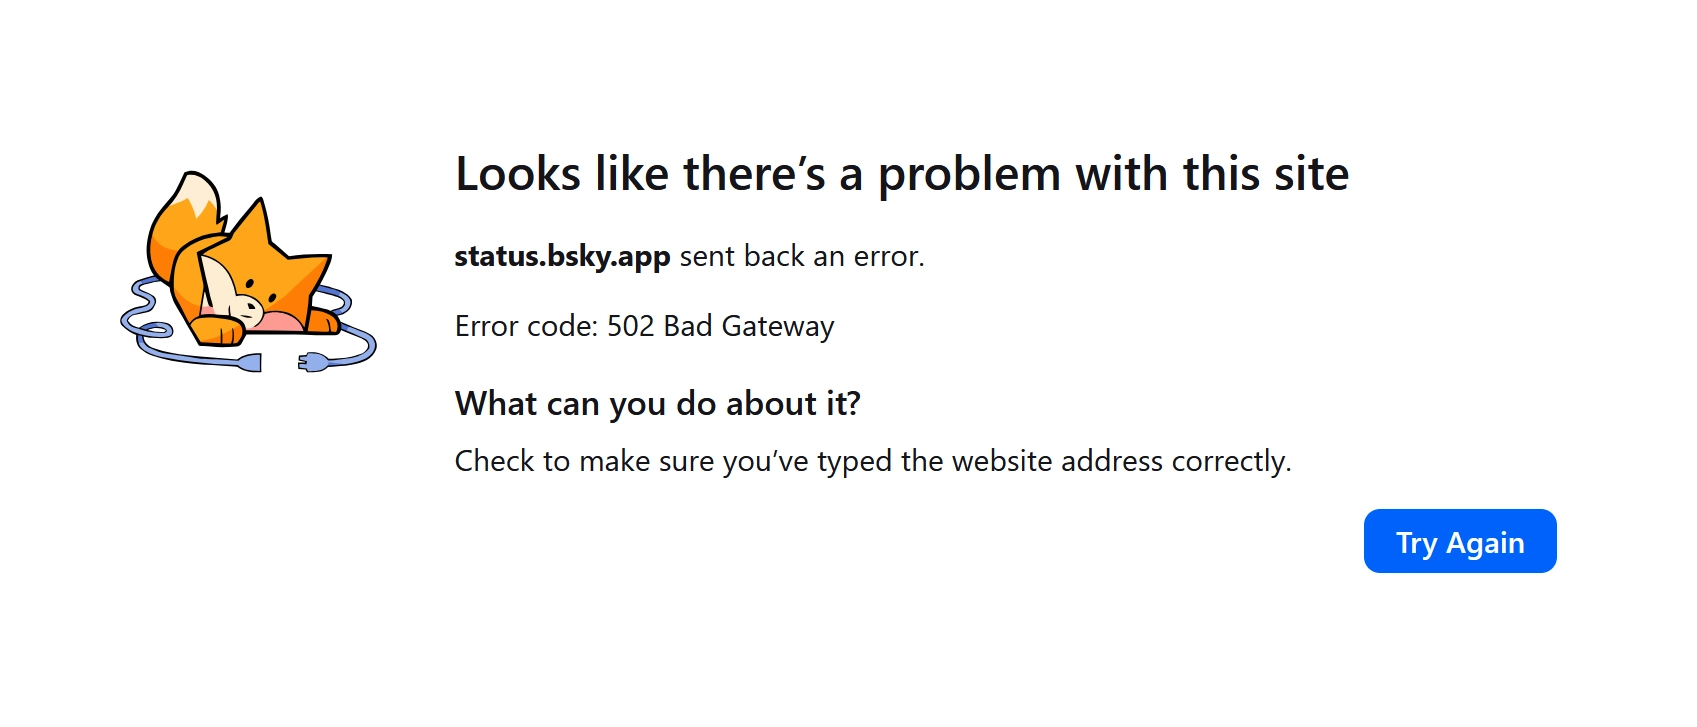The height and width of the screenshot is (727, 1697).
Task: Click the Try Again button
Action: [1459, 541]
